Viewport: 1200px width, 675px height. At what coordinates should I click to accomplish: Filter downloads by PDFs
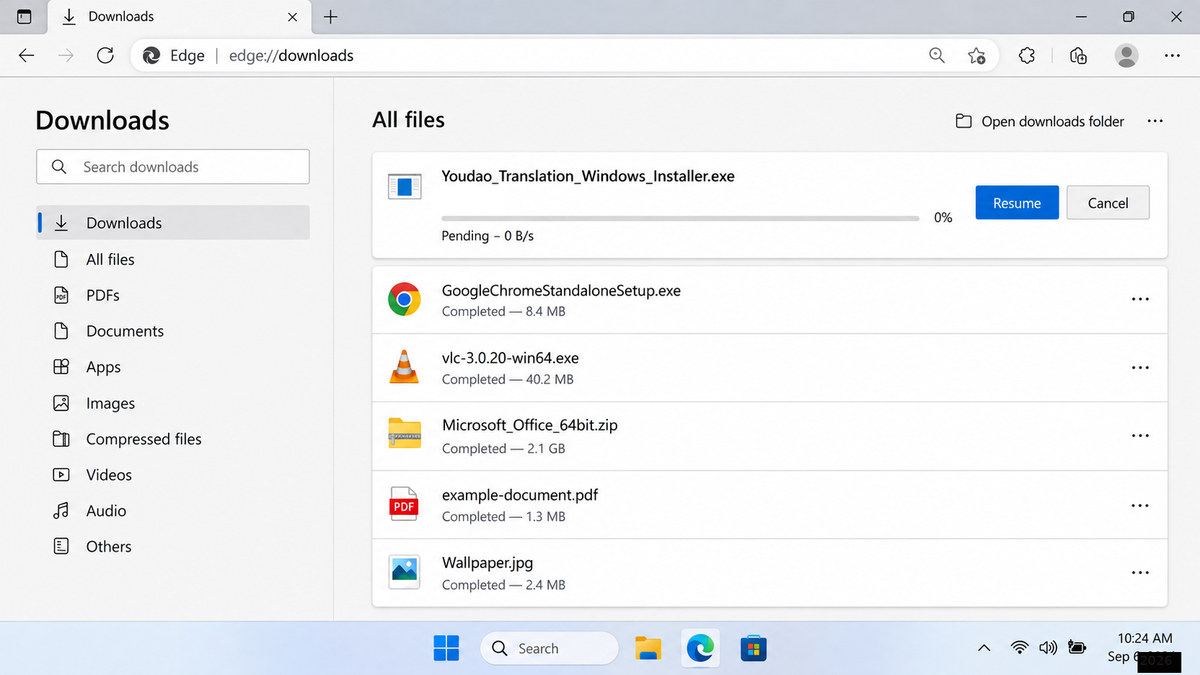(173, 295)
